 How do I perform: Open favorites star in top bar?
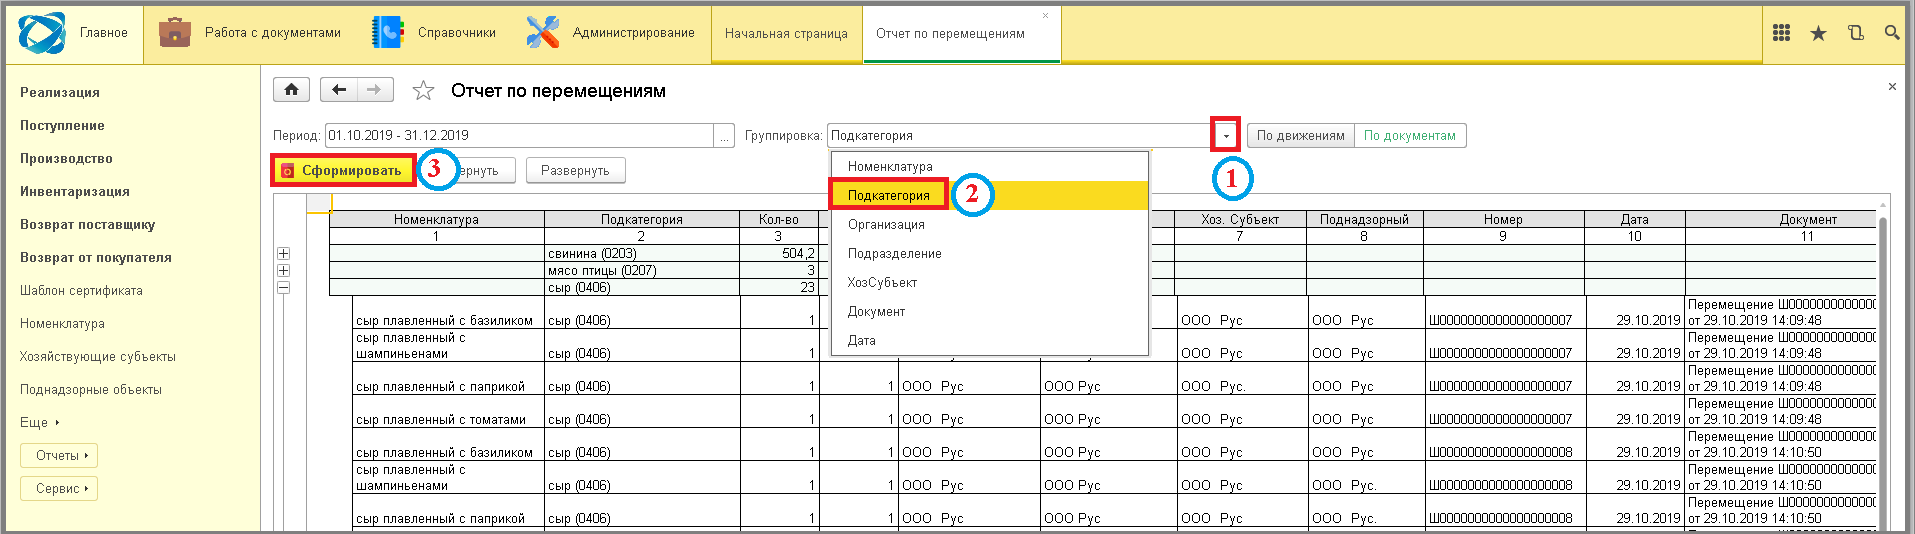[1818, 33]
